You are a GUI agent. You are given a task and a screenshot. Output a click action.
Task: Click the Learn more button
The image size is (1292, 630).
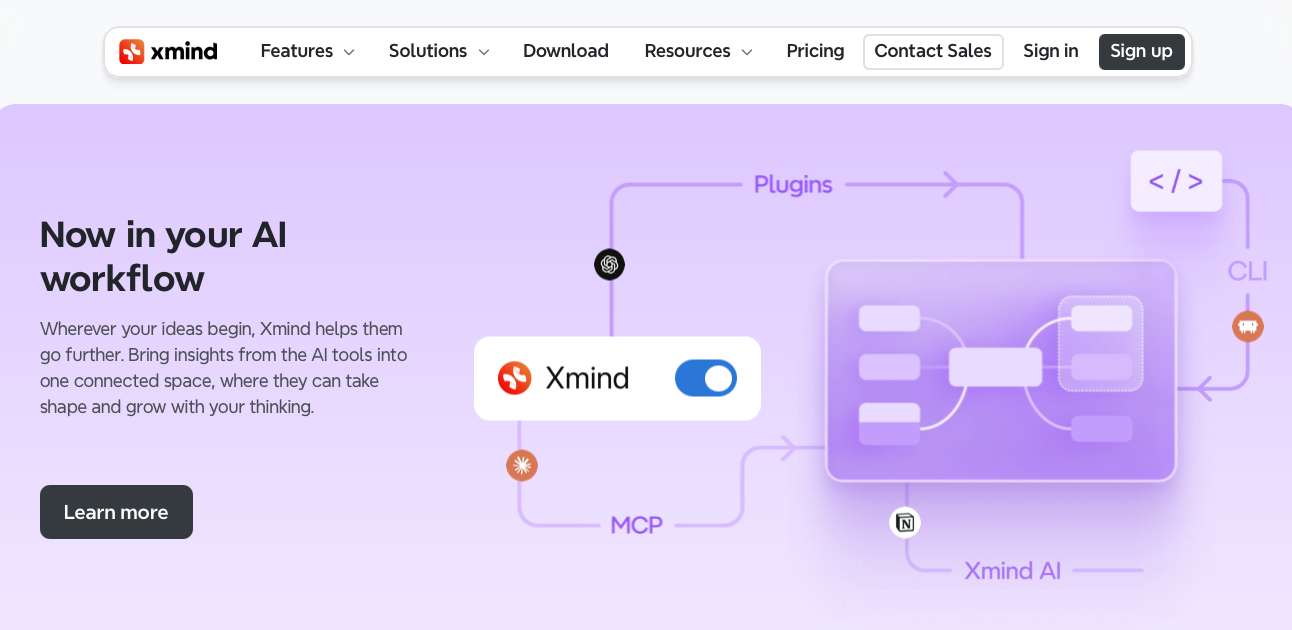click(116, 512)
